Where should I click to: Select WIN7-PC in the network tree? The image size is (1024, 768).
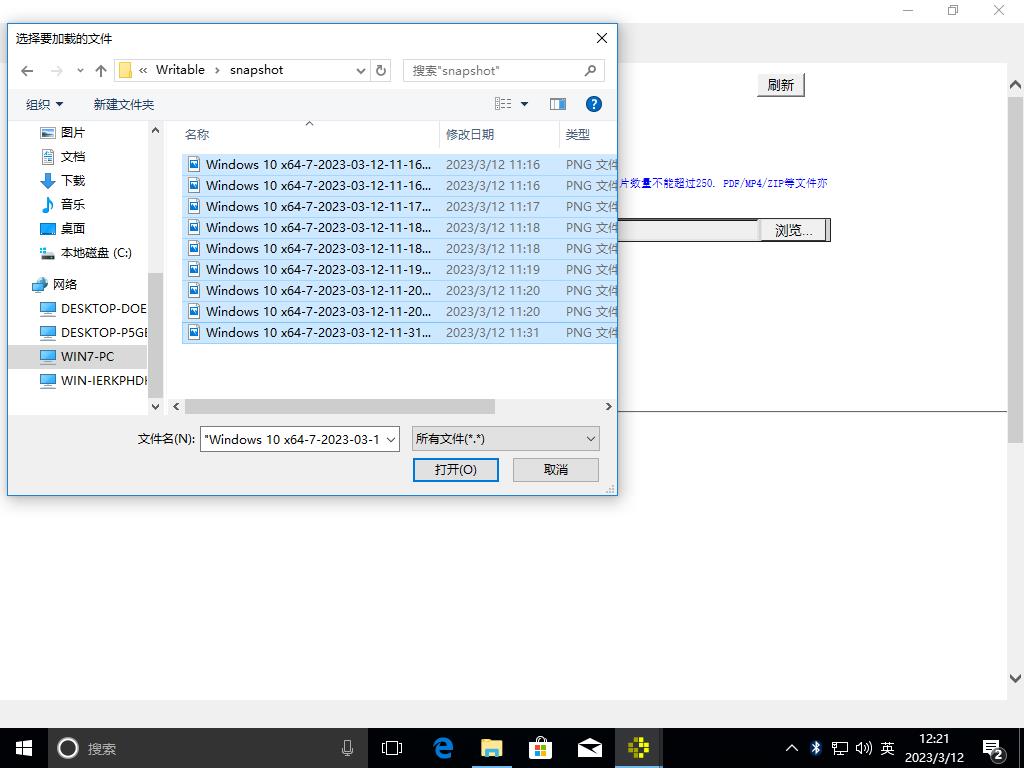(87, 356)
